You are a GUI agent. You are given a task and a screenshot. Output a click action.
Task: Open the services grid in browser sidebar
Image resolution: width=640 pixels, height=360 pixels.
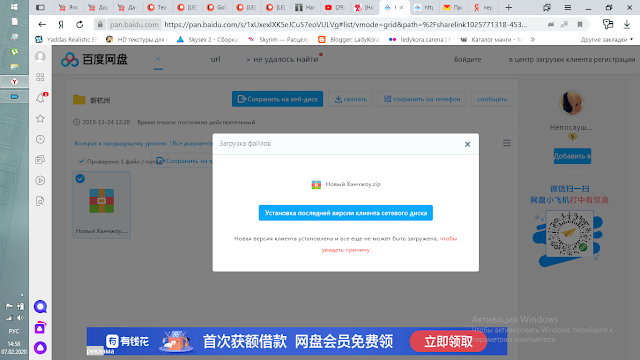(x=40, y=77)
